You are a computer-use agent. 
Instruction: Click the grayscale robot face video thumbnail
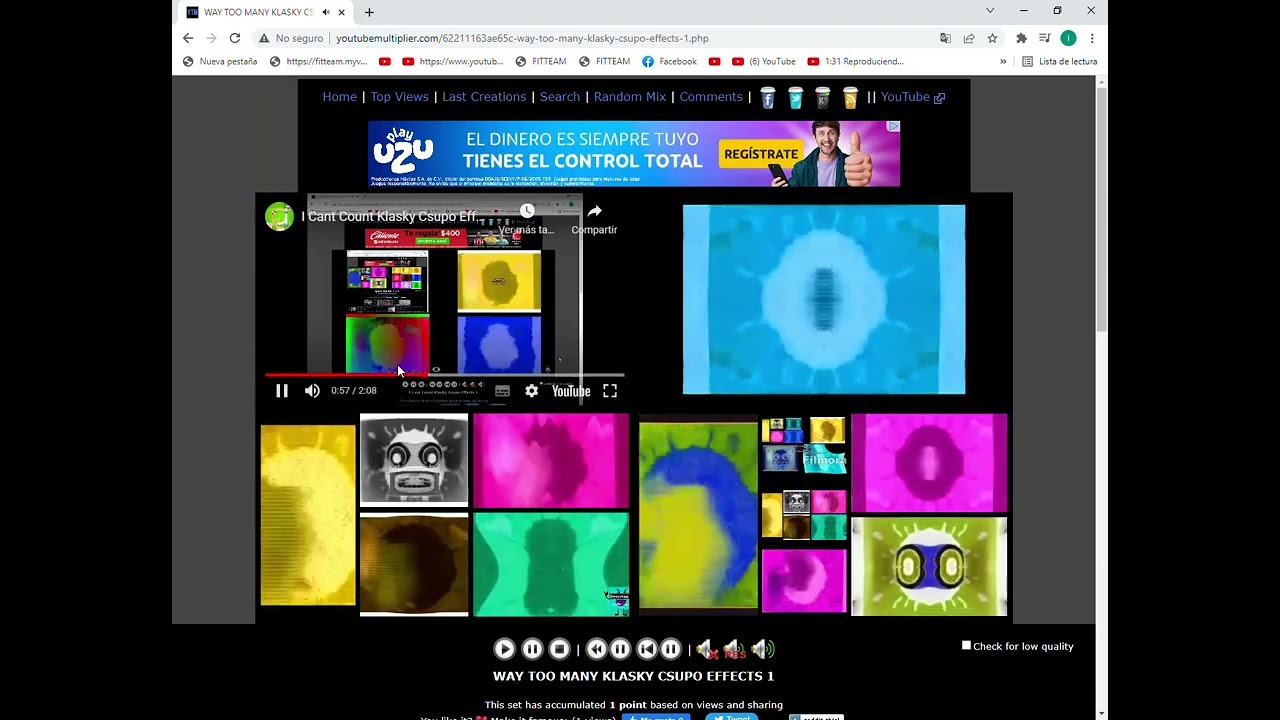(414, 460)
